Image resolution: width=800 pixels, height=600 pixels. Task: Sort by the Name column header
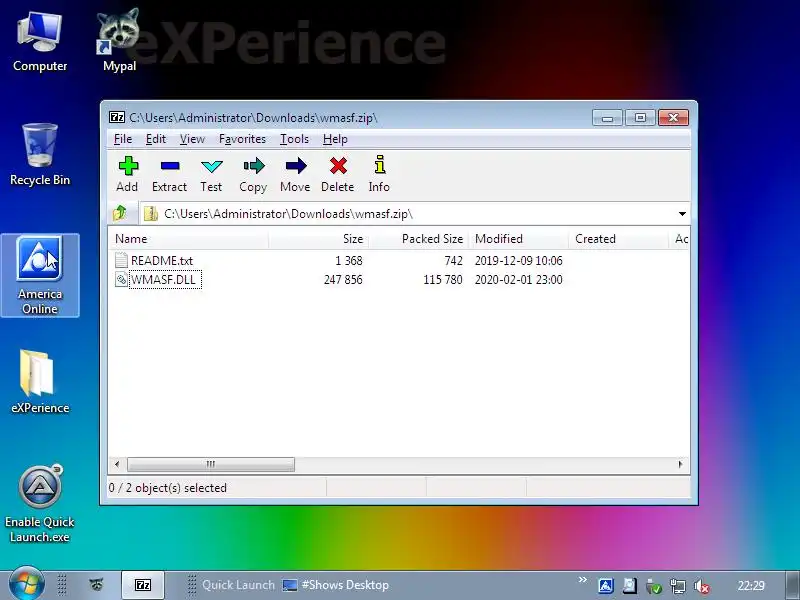(x=188, y=239)
